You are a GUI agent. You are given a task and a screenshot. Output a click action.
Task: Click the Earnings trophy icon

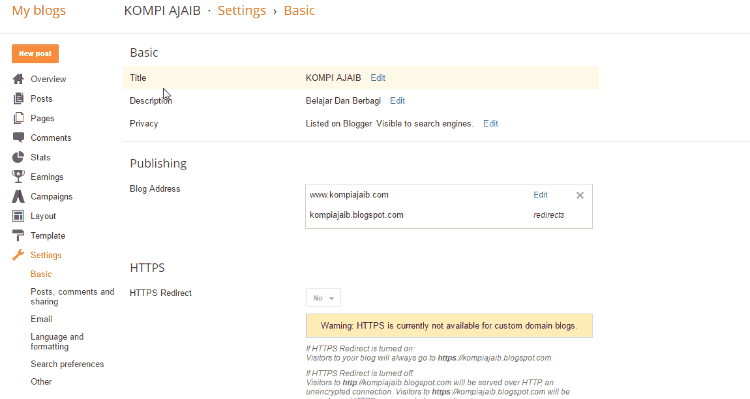click(x=18, y=177)
